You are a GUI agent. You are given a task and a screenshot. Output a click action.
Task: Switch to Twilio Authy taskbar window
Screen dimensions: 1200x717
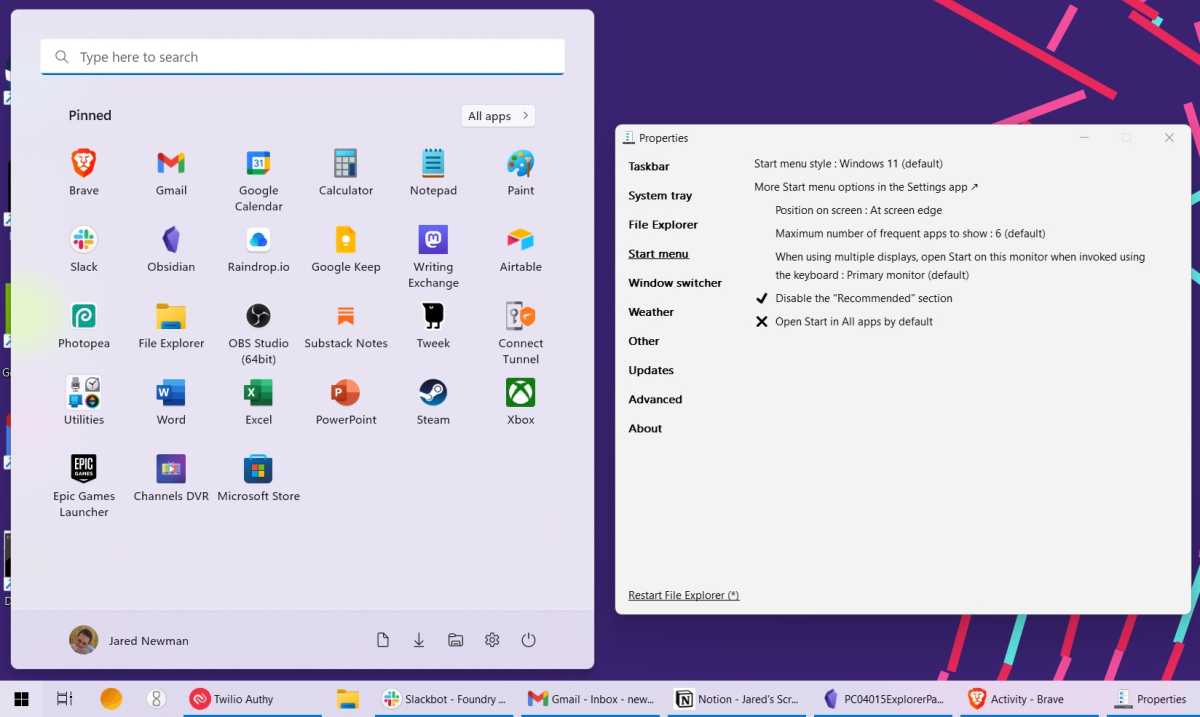point(252,699)
